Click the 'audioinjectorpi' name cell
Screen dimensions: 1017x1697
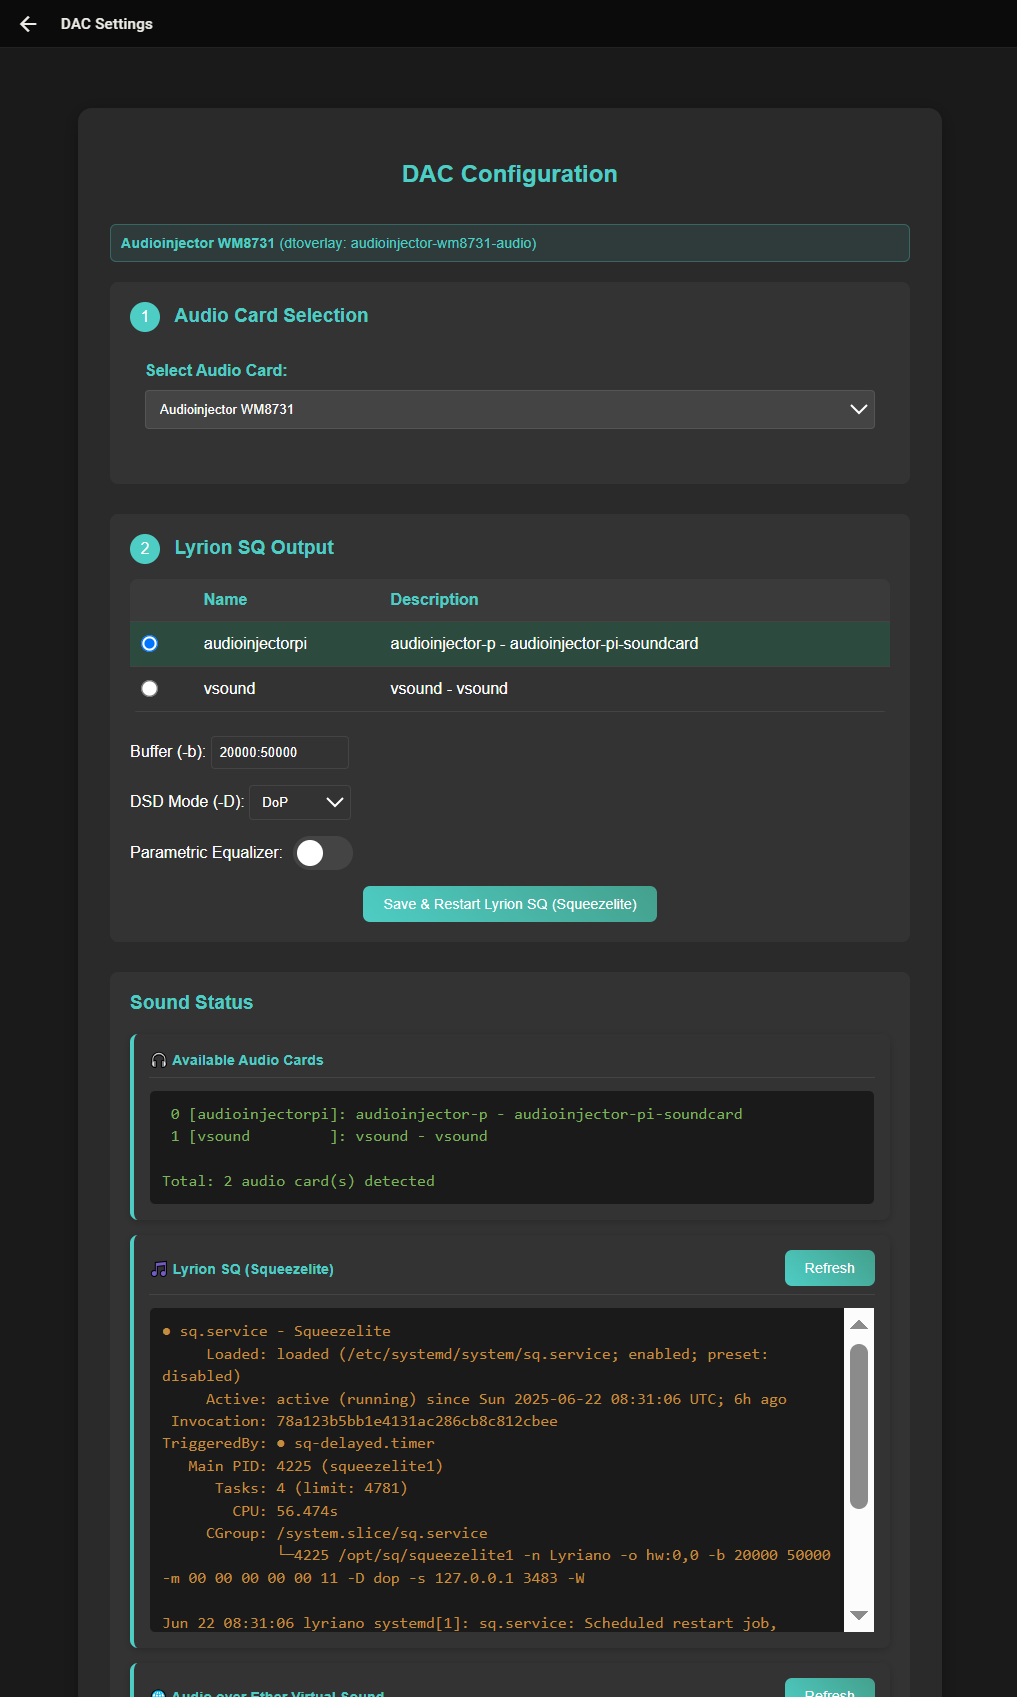click(255, 644)
